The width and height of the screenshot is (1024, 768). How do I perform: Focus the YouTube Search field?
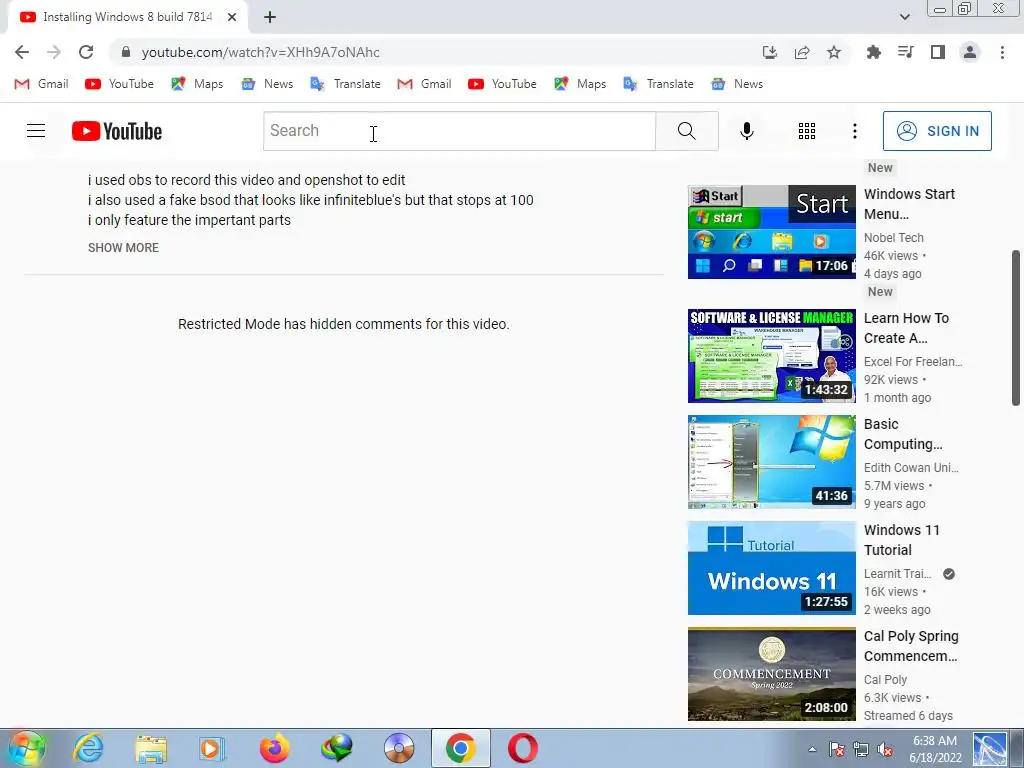point(459,131)
